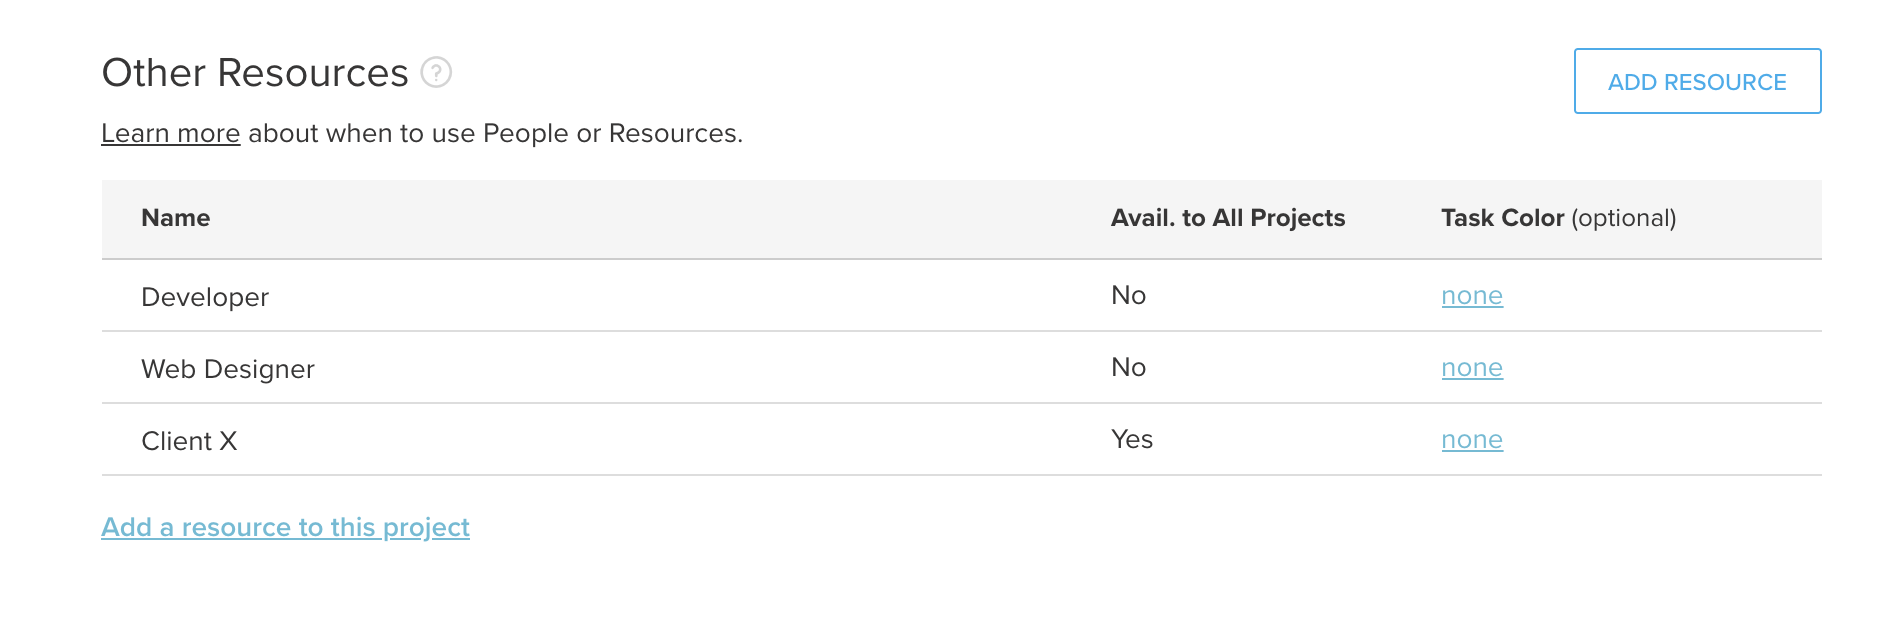
Task: Select the Client X resource name
Action: pyautogui.click(x=189, y=440)
